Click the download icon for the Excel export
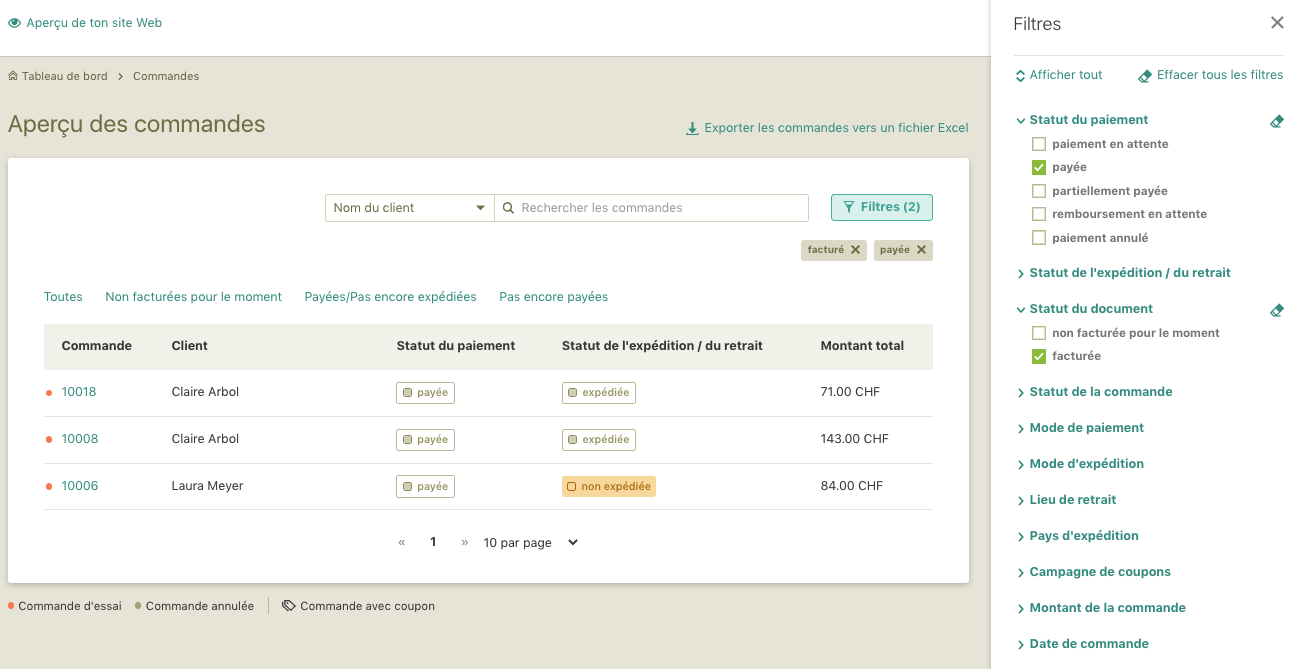 [692, 128]
